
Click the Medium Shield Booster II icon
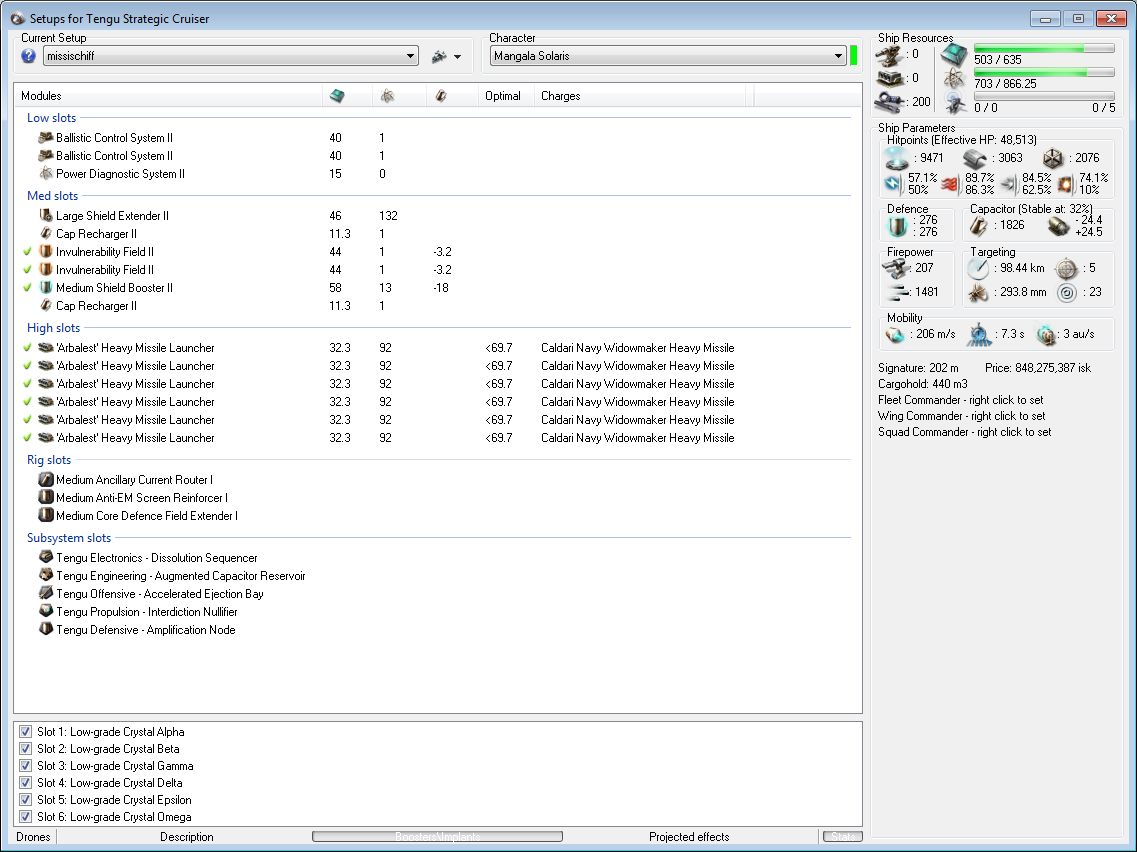tap(45, 288)
